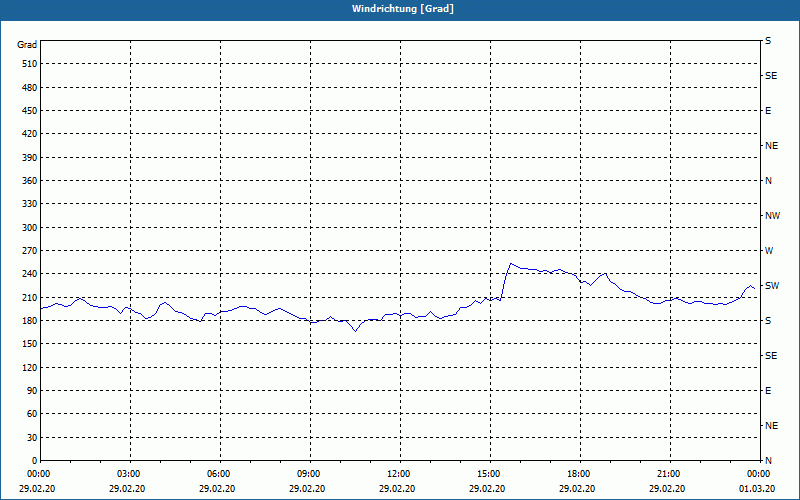Pick the 270 y-axis value

coord(29,251)
